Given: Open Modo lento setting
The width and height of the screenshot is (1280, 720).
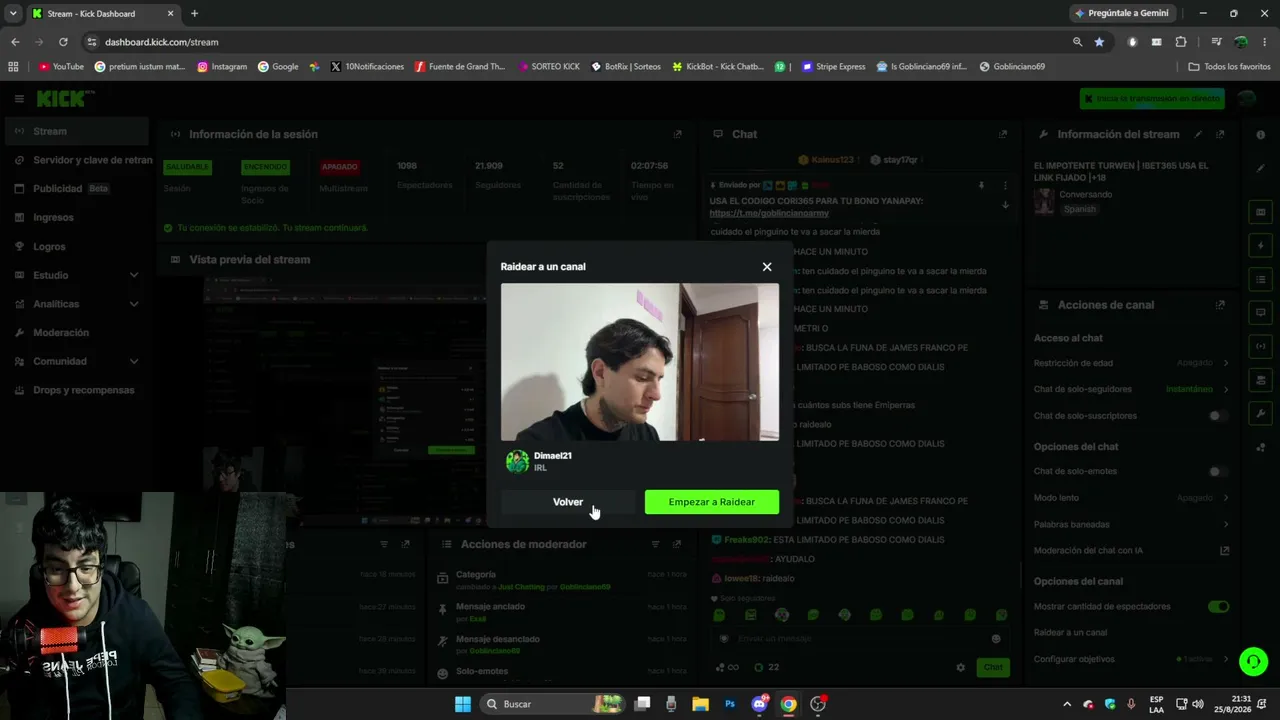Looking at the screenshot, I should point(1131,498).
